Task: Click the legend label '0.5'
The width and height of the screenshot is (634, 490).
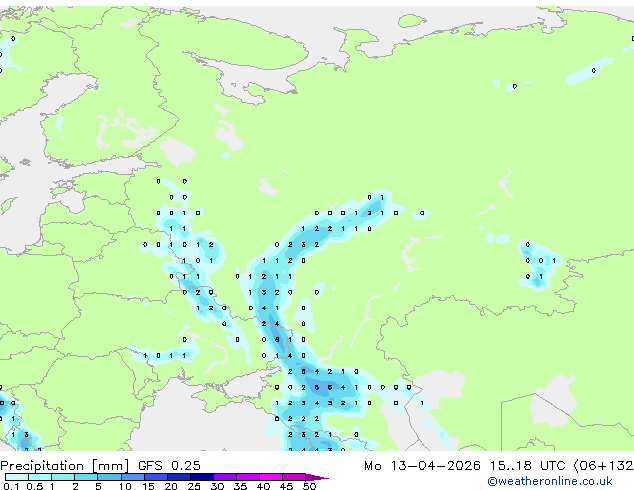Action: 34,486
